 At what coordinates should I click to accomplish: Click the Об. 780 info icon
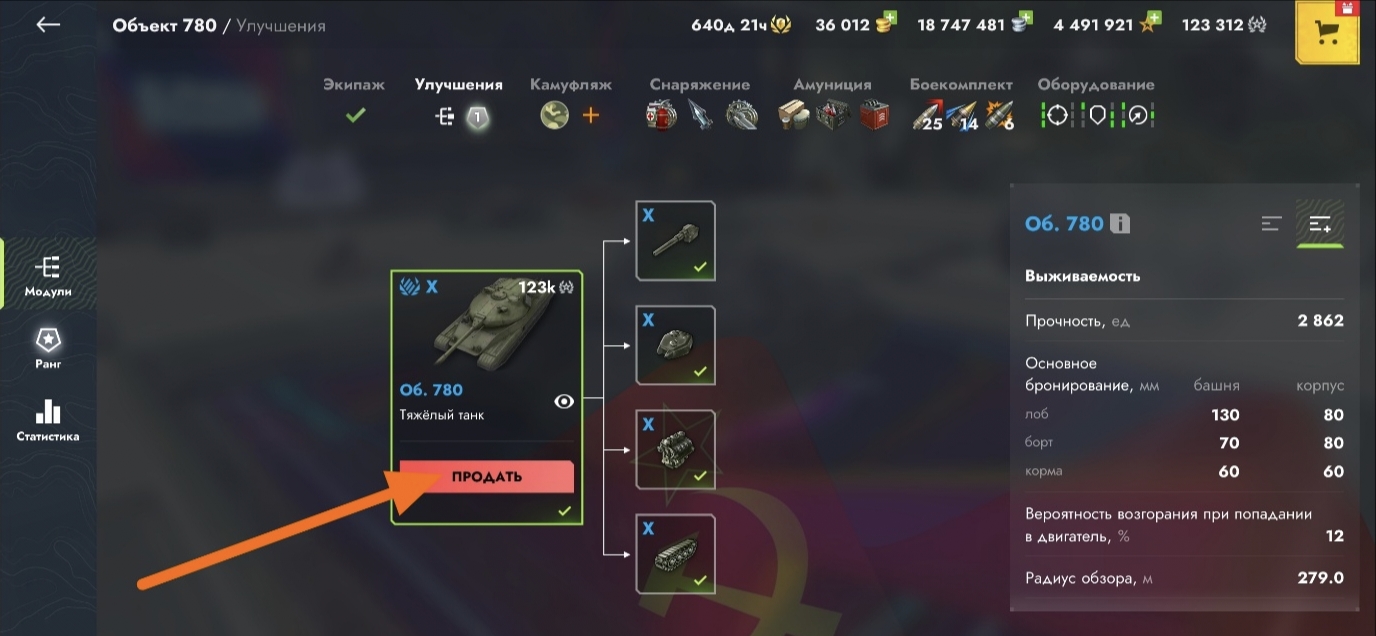tap(1120, 224)
